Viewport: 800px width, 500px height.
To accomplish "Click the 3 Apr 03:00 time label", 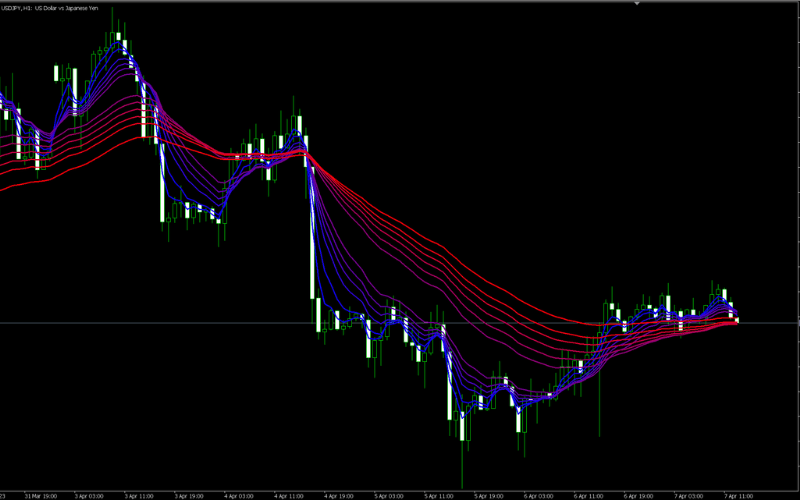I will pyautogui.click(x=89, y=494).
